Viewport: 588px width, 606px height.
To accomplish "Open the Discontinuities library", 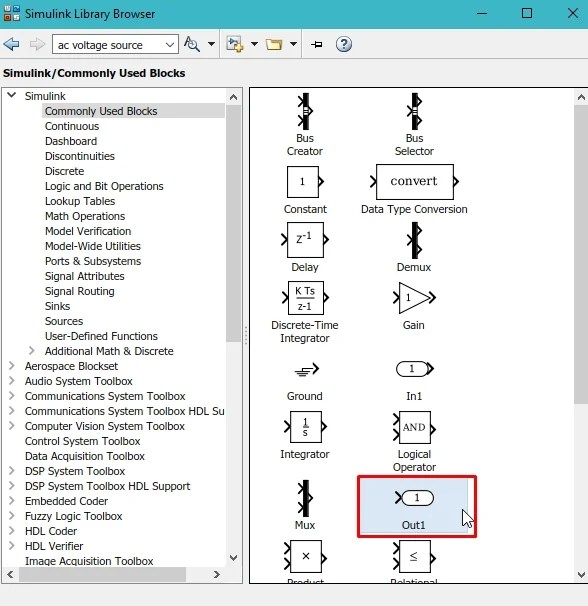I will 80,156.
